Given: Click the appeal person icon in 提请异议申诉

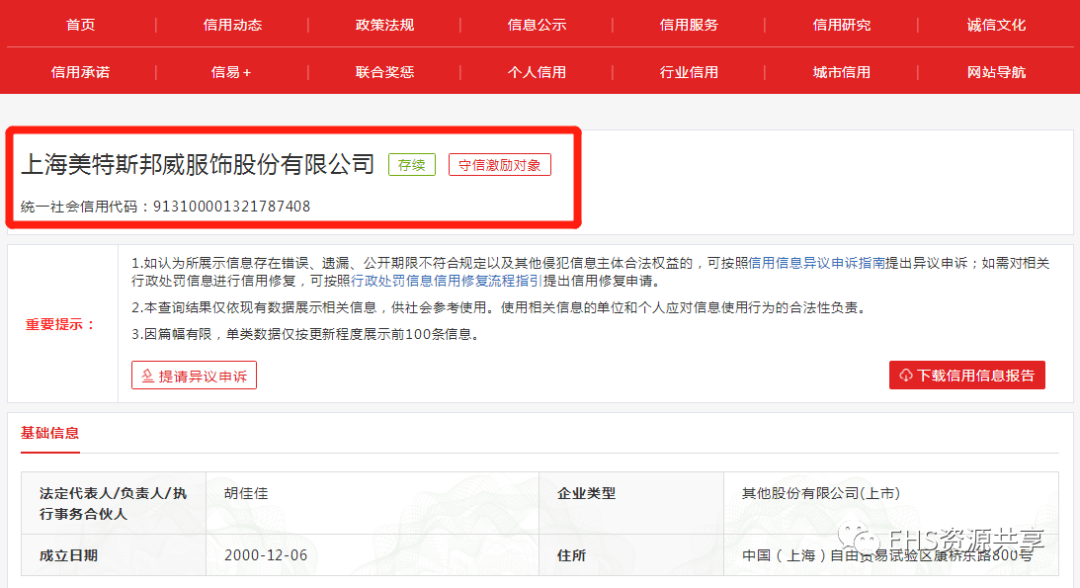Looking at the screenshot, I should (x=147, y=376).
